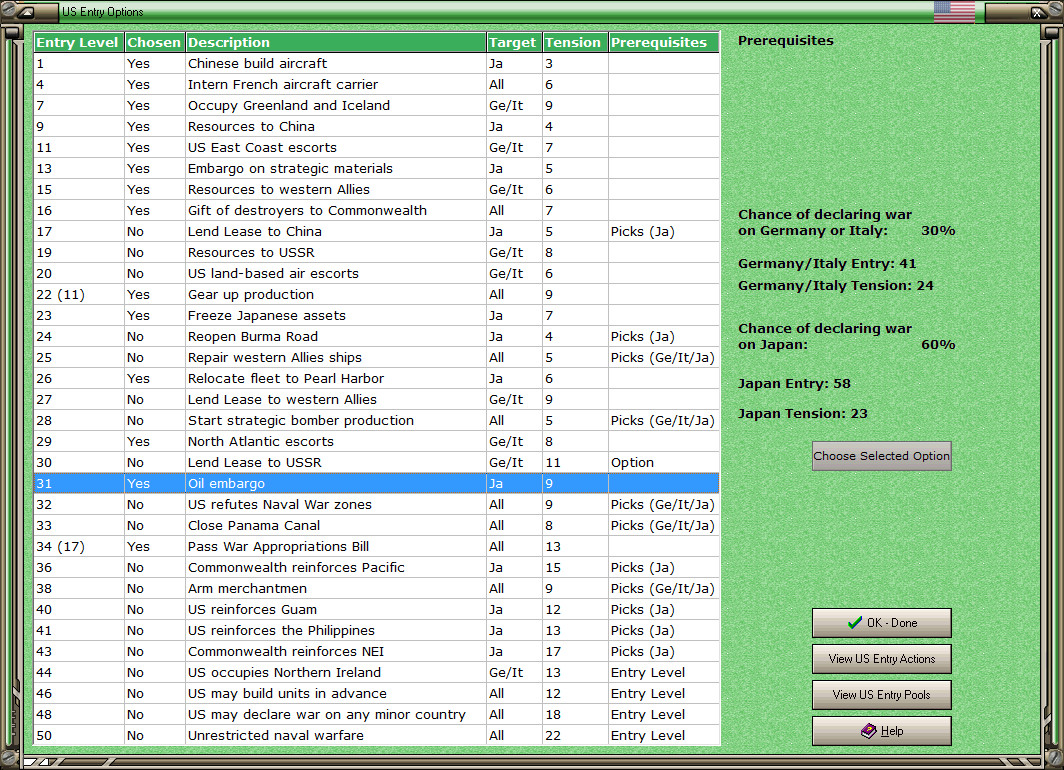Select Resources to China option
The width and height of the screenshot is (1064, 770).
(x=377, y=126)
